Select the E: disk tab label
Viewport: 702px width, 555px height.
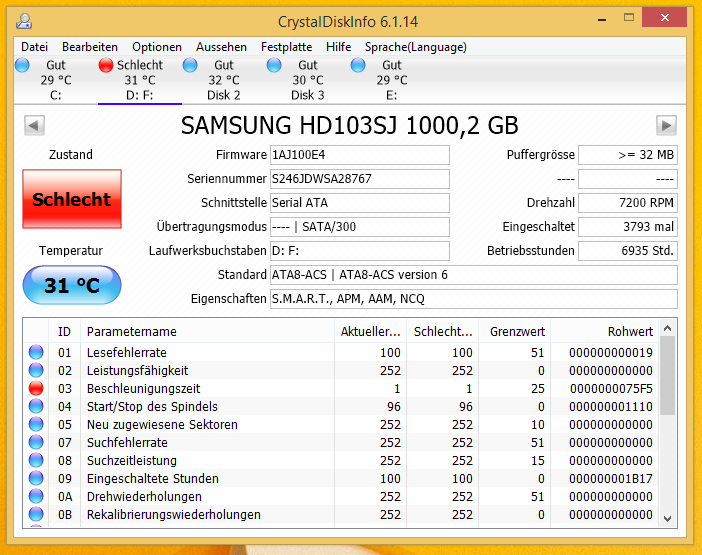391,95
